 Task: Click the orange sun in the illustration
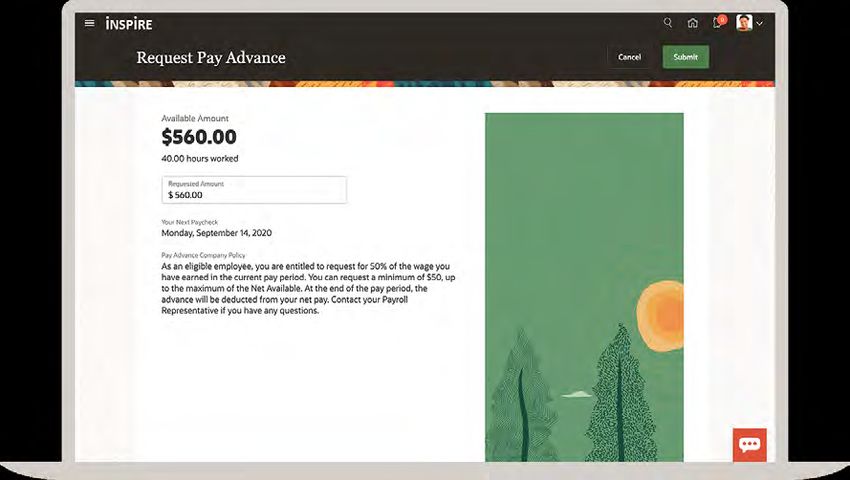point(660,316)
